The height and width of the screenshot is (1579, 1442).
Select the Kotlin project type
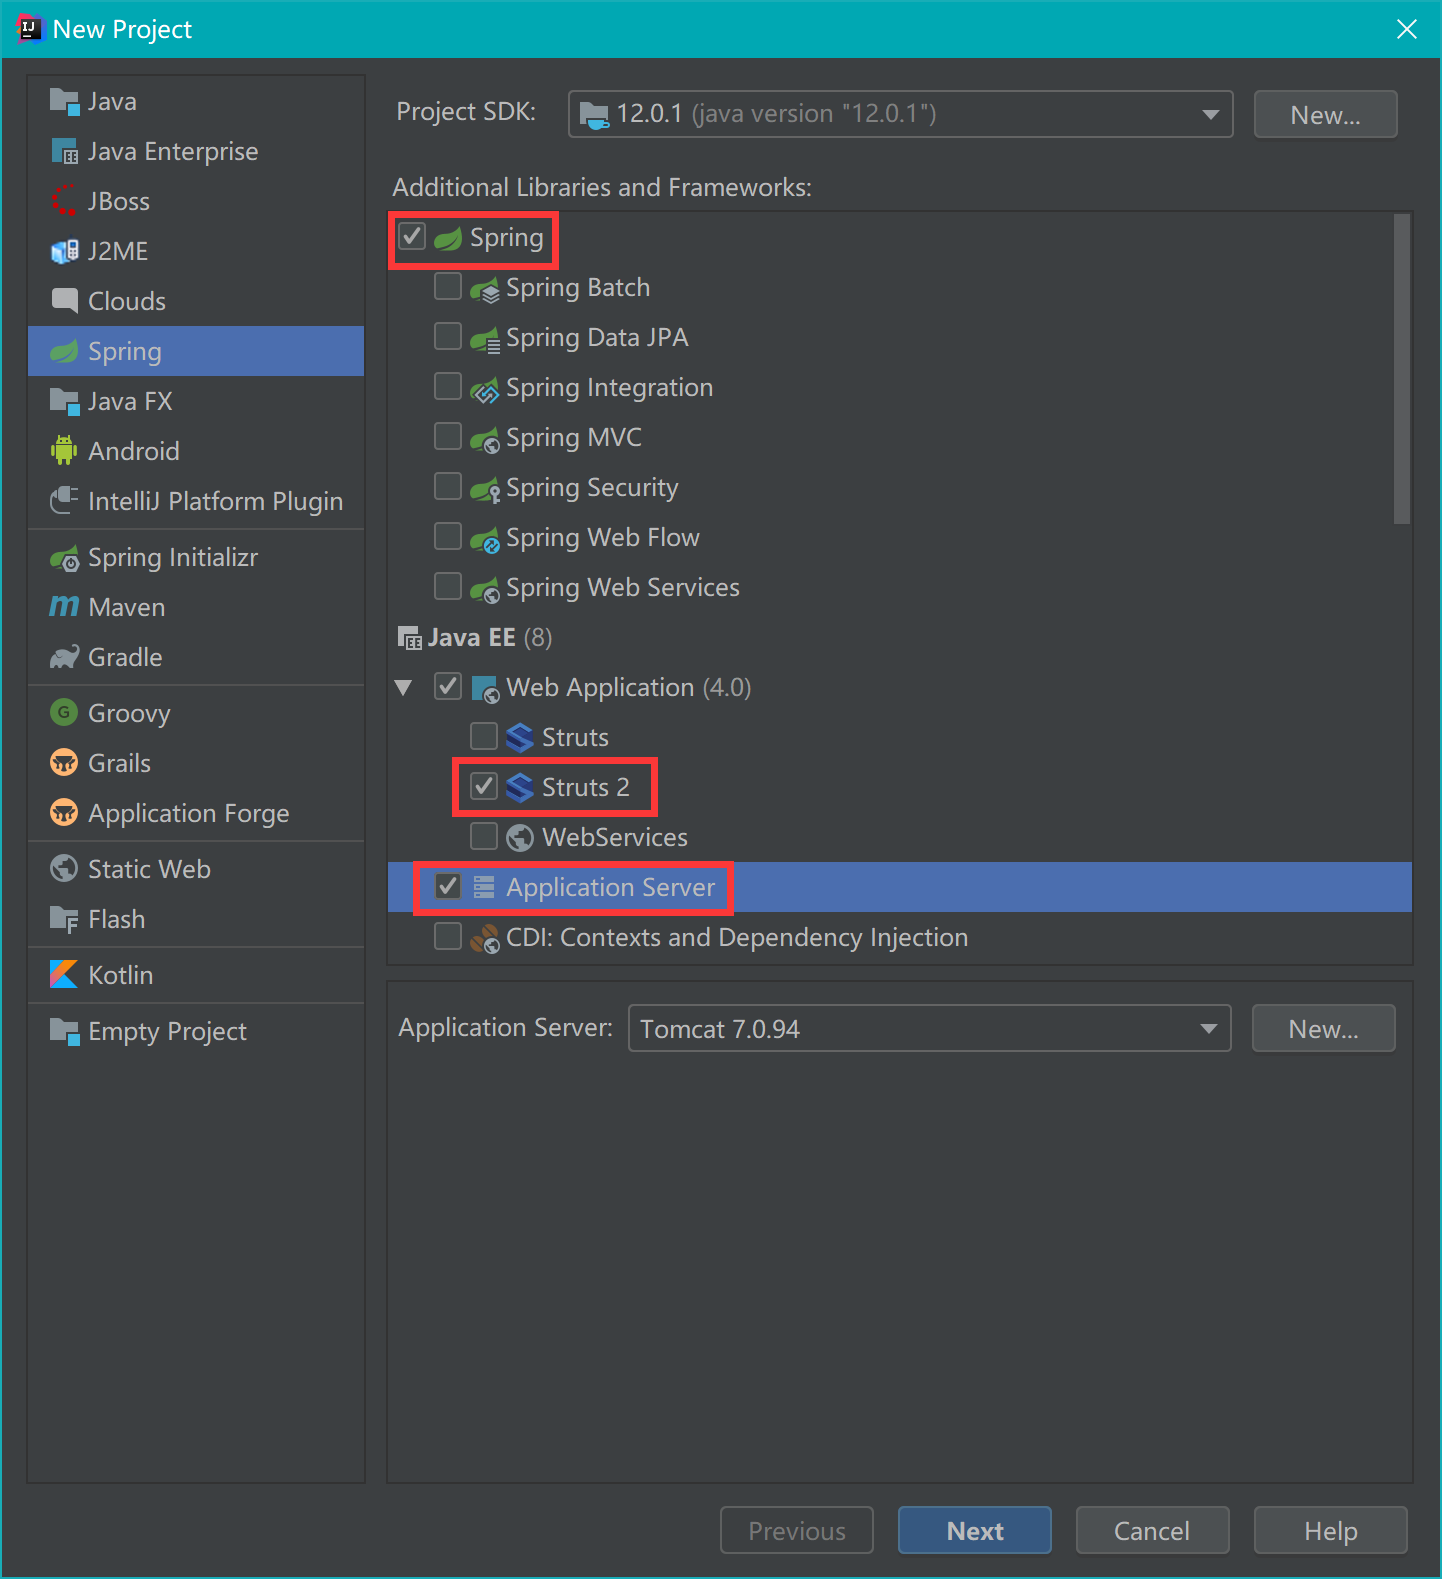coord(196,975)
